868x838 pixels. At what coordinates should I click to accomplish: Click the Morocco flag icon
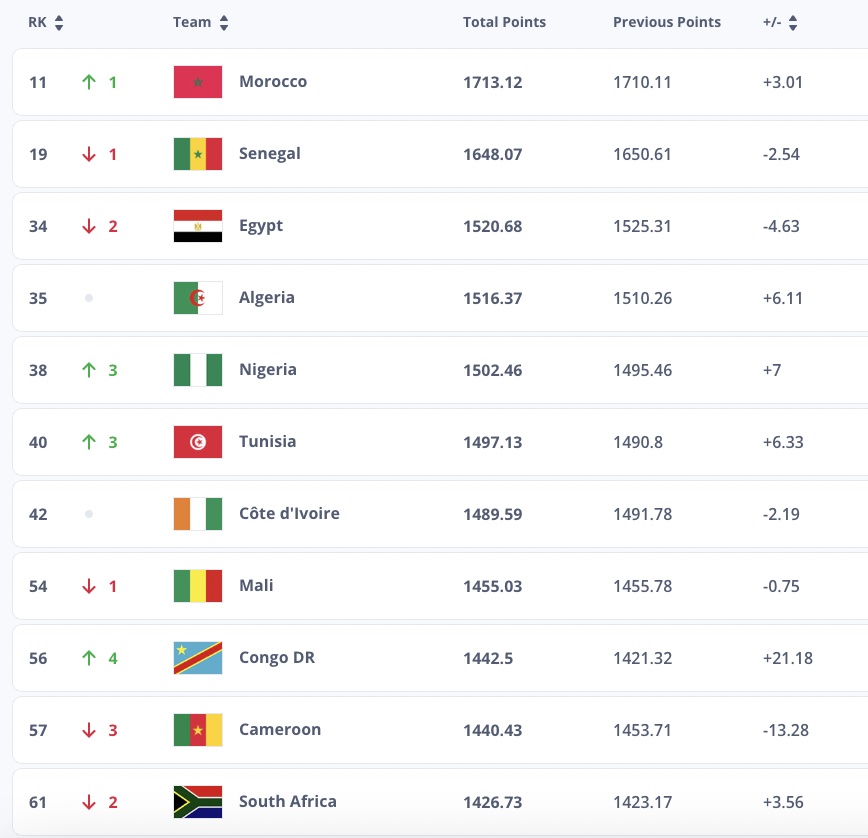click(x=198, y=82)
